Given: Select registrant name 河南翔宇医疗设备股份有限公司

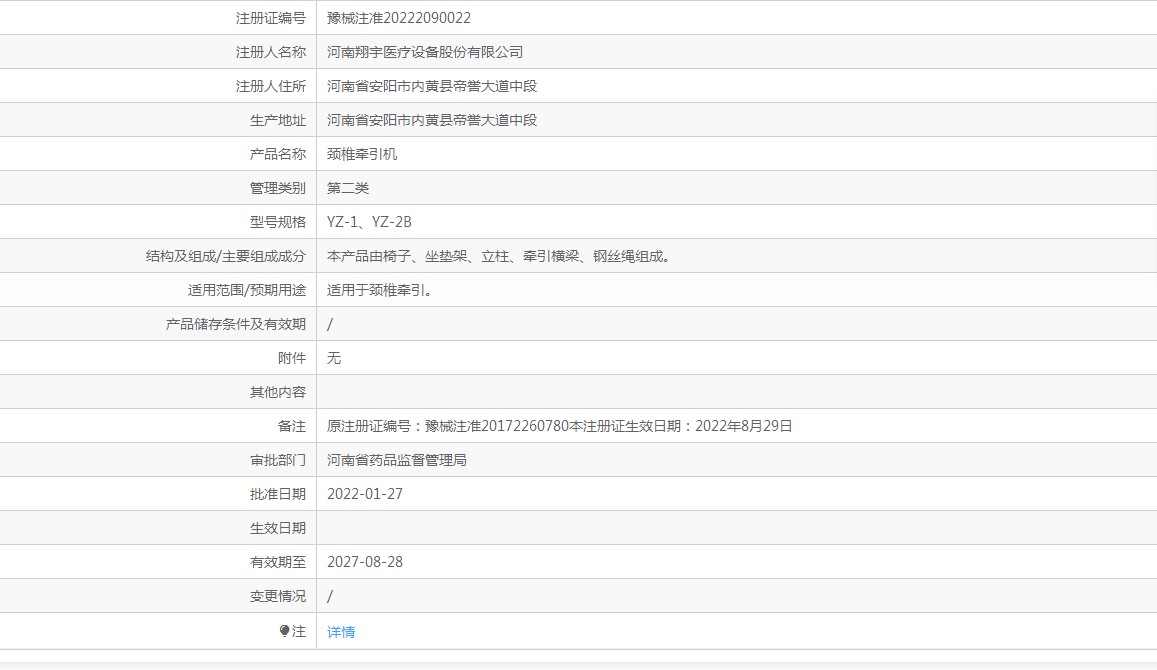Looking at the screenshot, I should point(425,52).
